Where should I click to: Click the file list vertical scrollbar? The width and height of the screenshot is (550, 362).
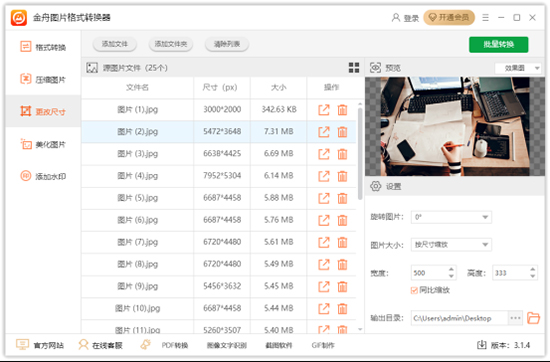[360, 154]
